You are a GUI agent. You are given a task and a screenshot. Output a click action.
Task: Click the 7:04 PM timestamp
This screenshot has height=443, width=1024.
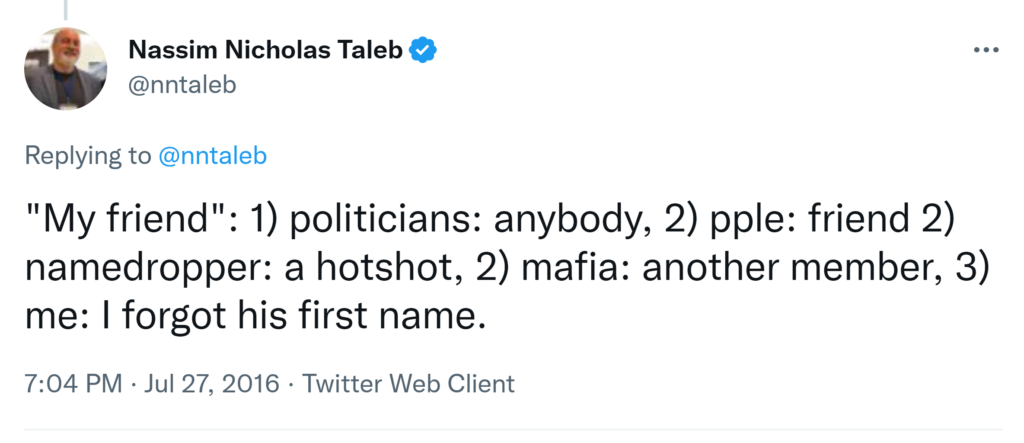pyautogui.click(x=73, y=383)
